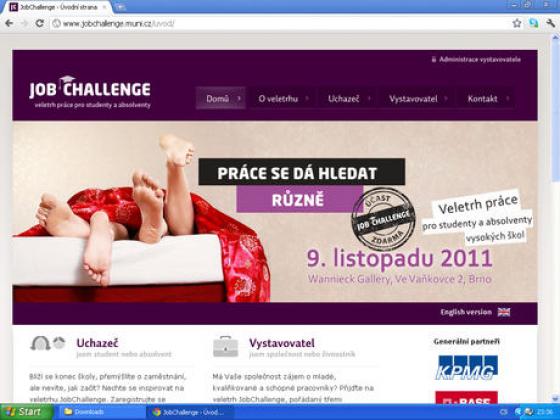The height and width of the screenshot is (420, 560).
Task: Click the CS language indicator in tray
Action: (x=504, y=412)
